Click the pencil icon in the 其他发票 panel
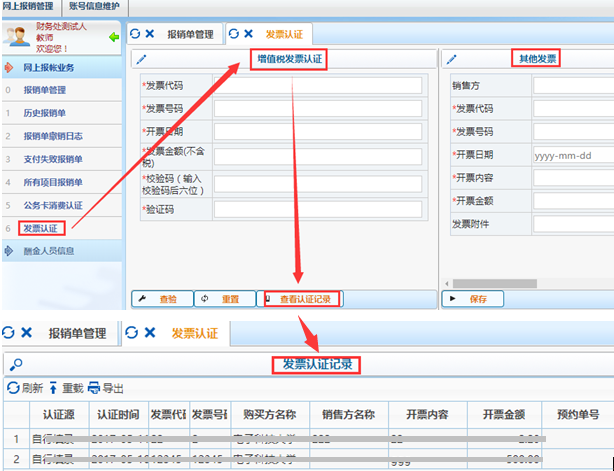Screen dimensions: 614x471 tap(451, 60)
